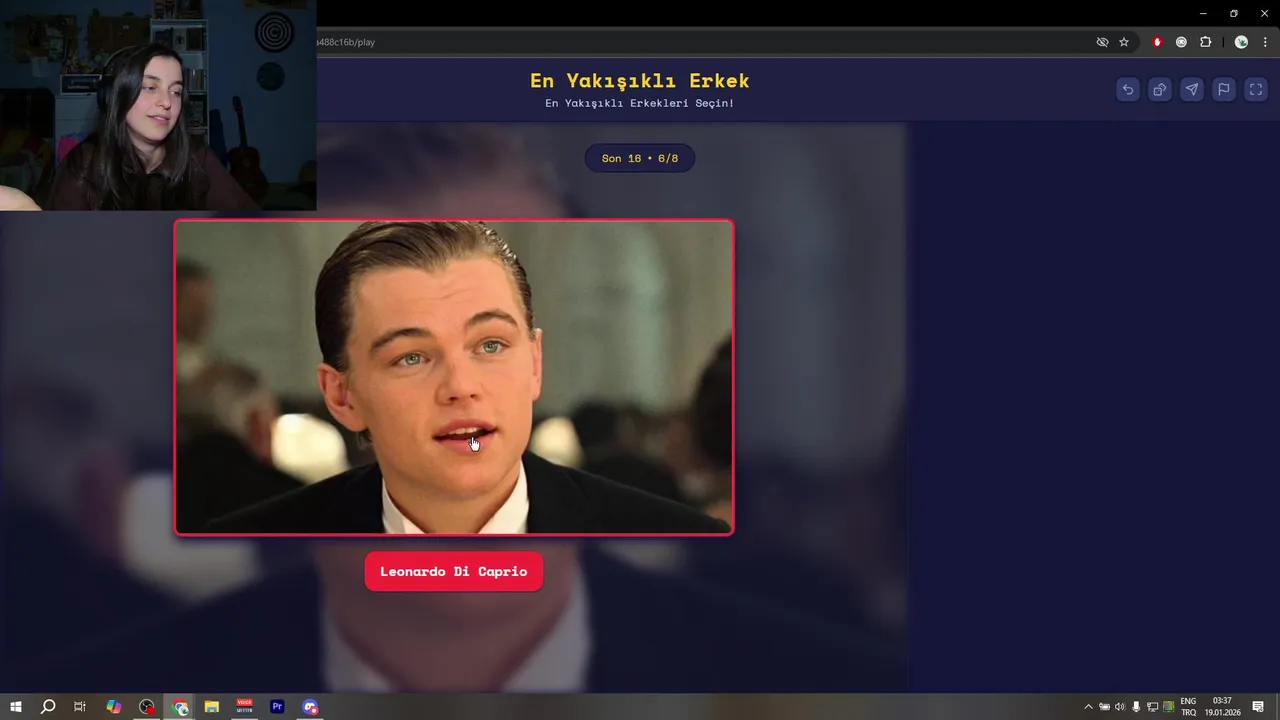Click the colorful square tray icon

[1168, 707]
